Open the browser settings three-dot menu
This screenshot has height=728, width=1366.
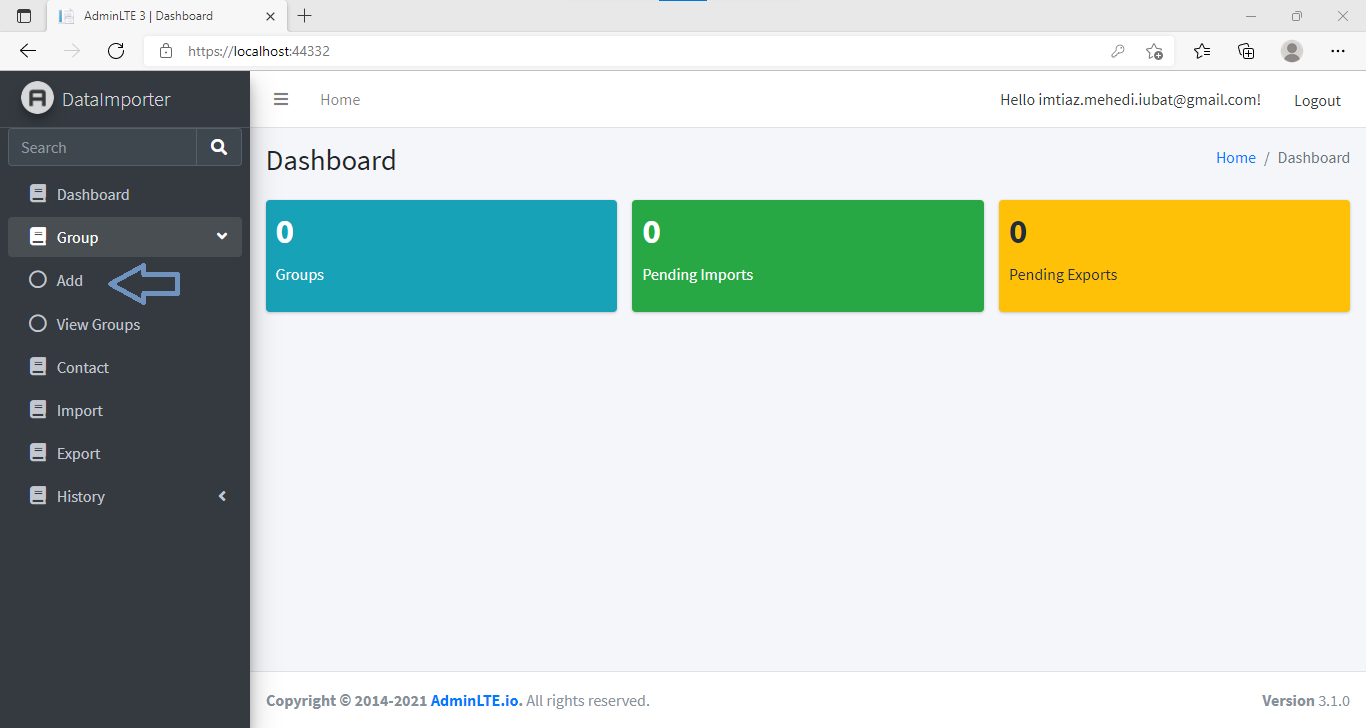(x=1337, y=50)
